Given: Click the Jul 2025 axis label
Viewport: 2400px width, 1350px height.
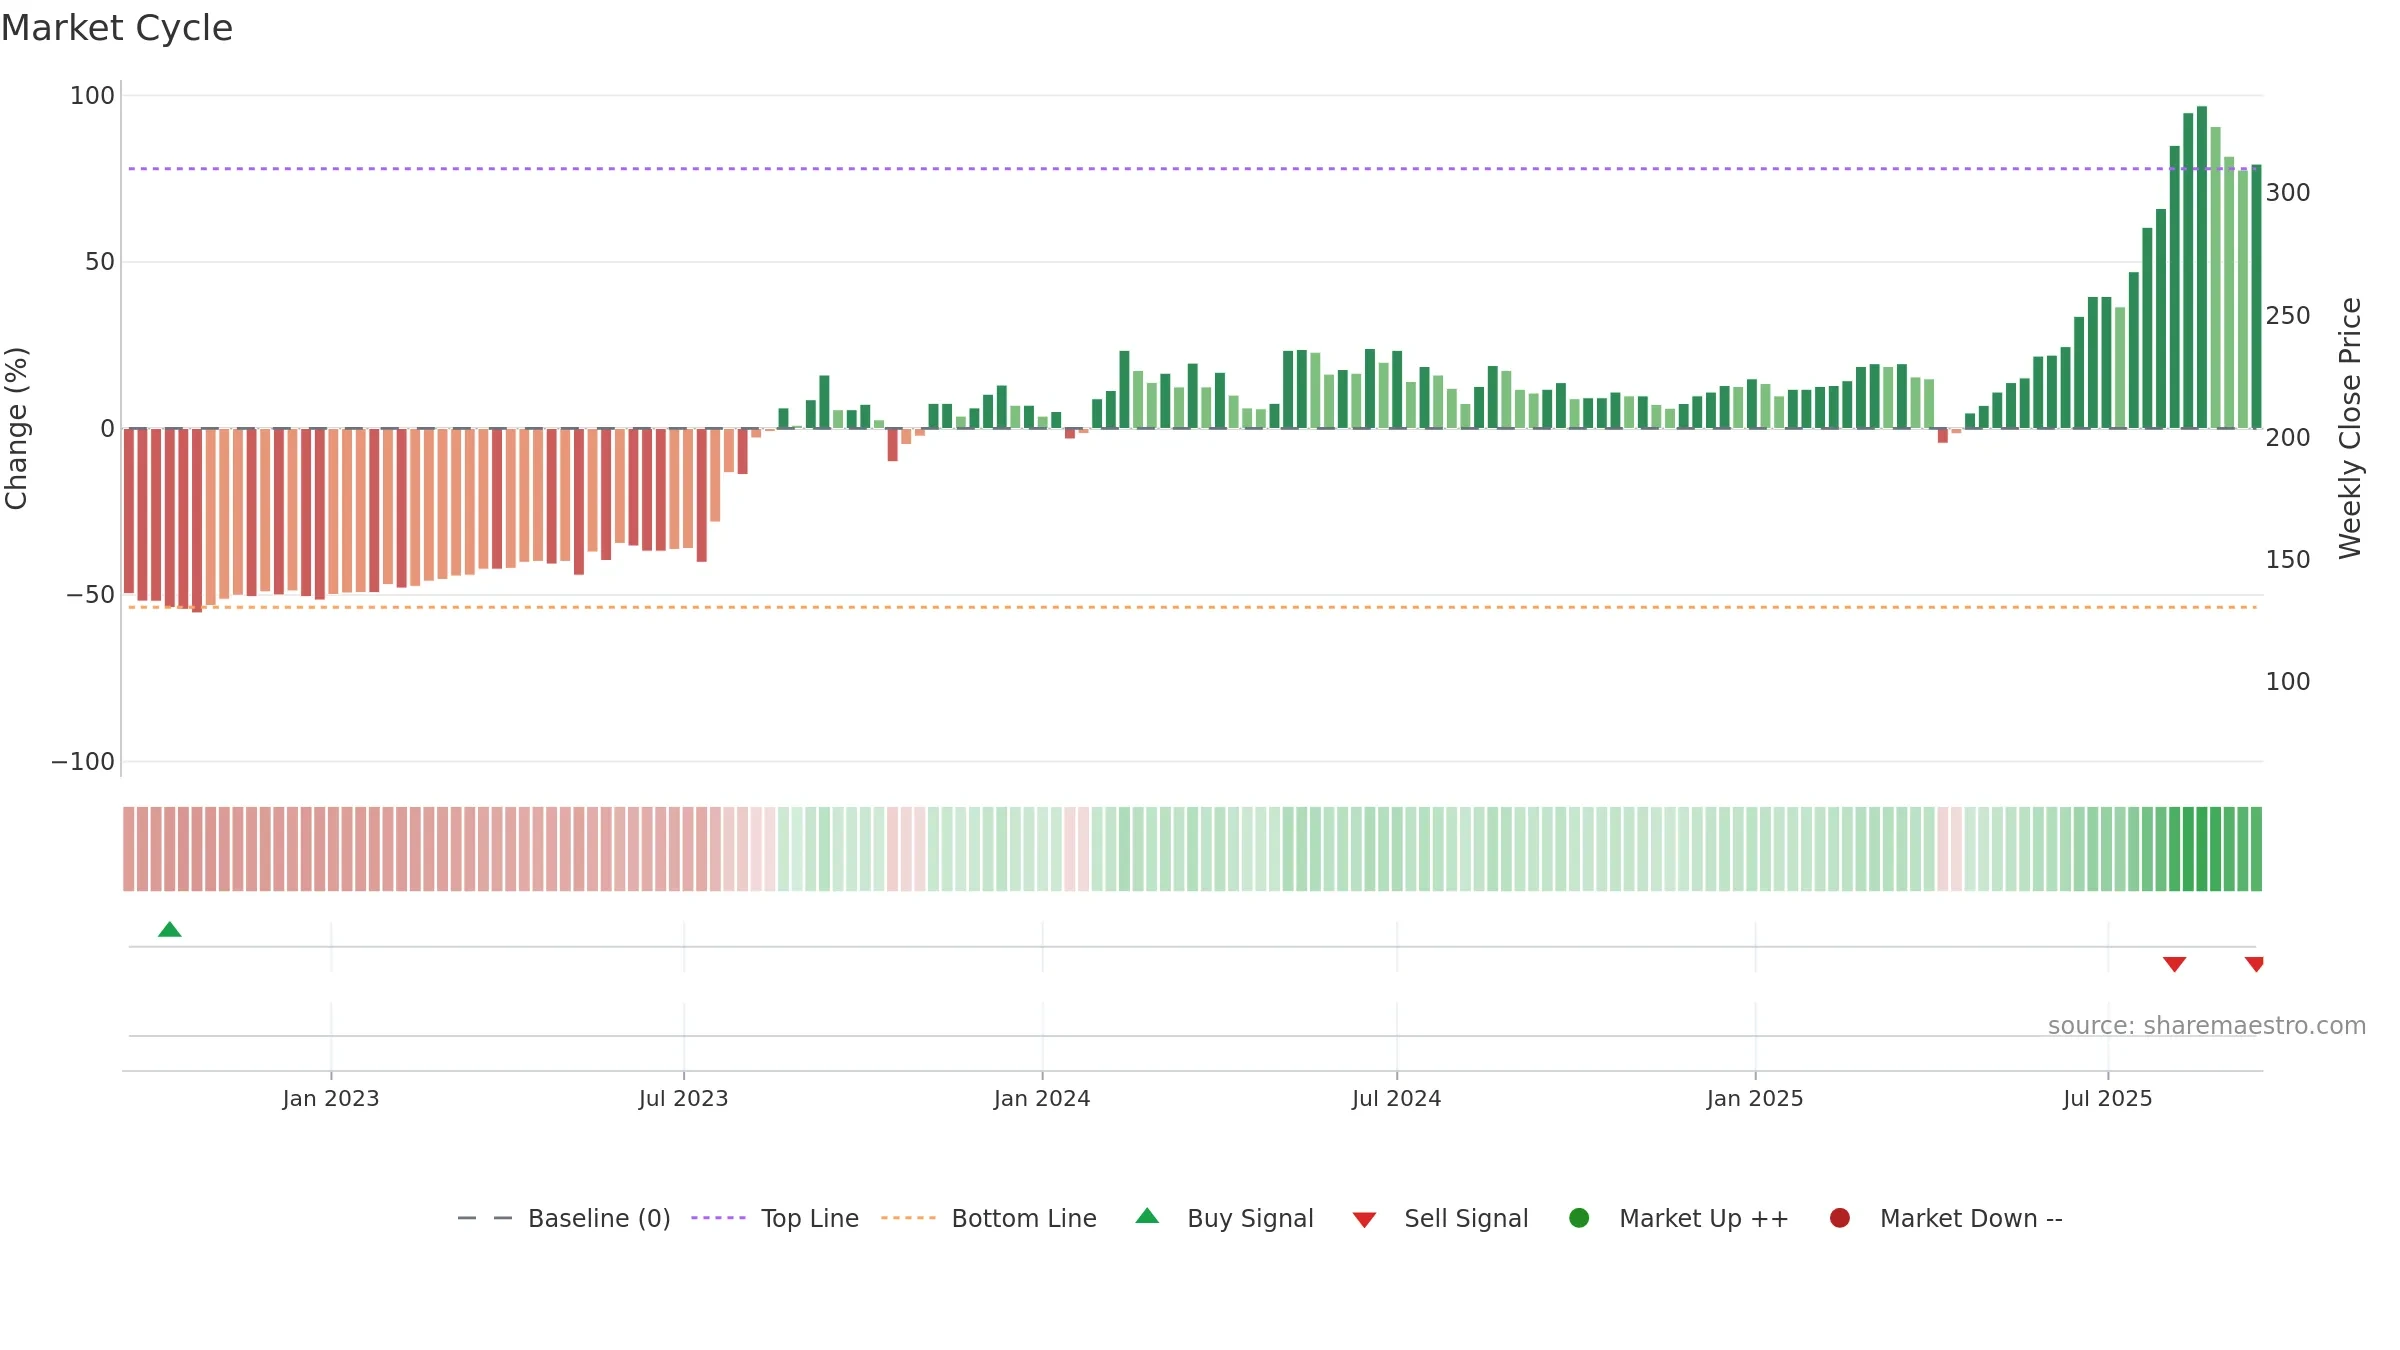Looking at the screenshot, I should 2108,1099.
